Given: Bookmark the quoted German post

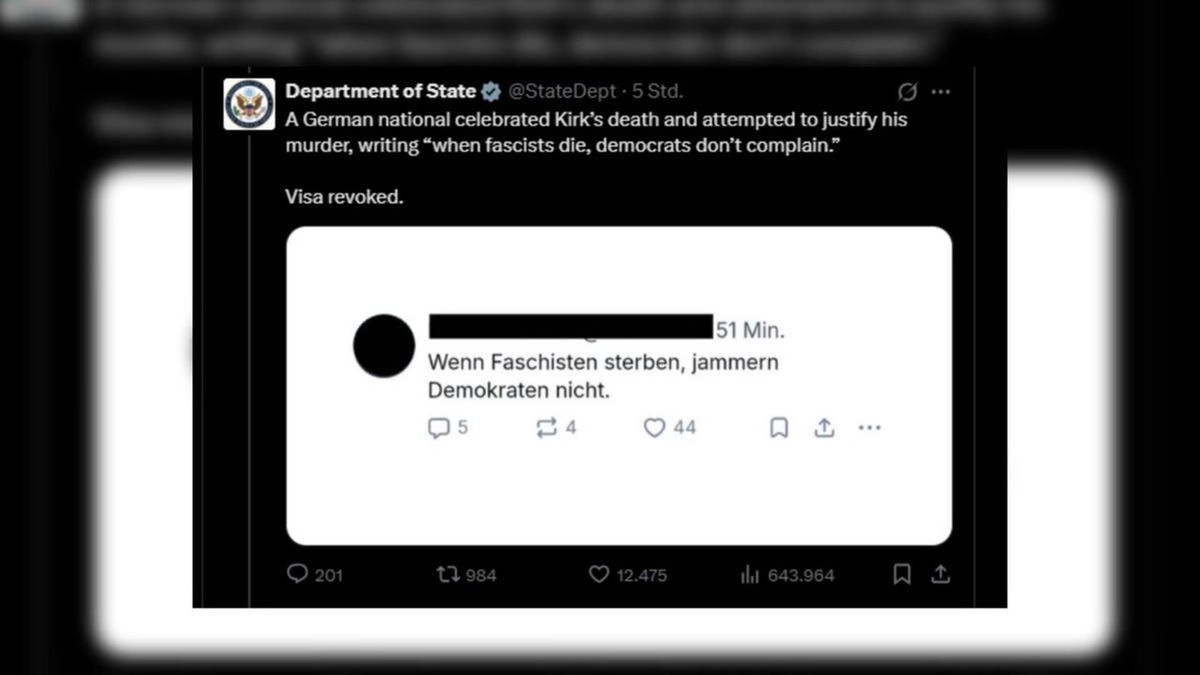Looking at the screenshot, I should [779, 428].
